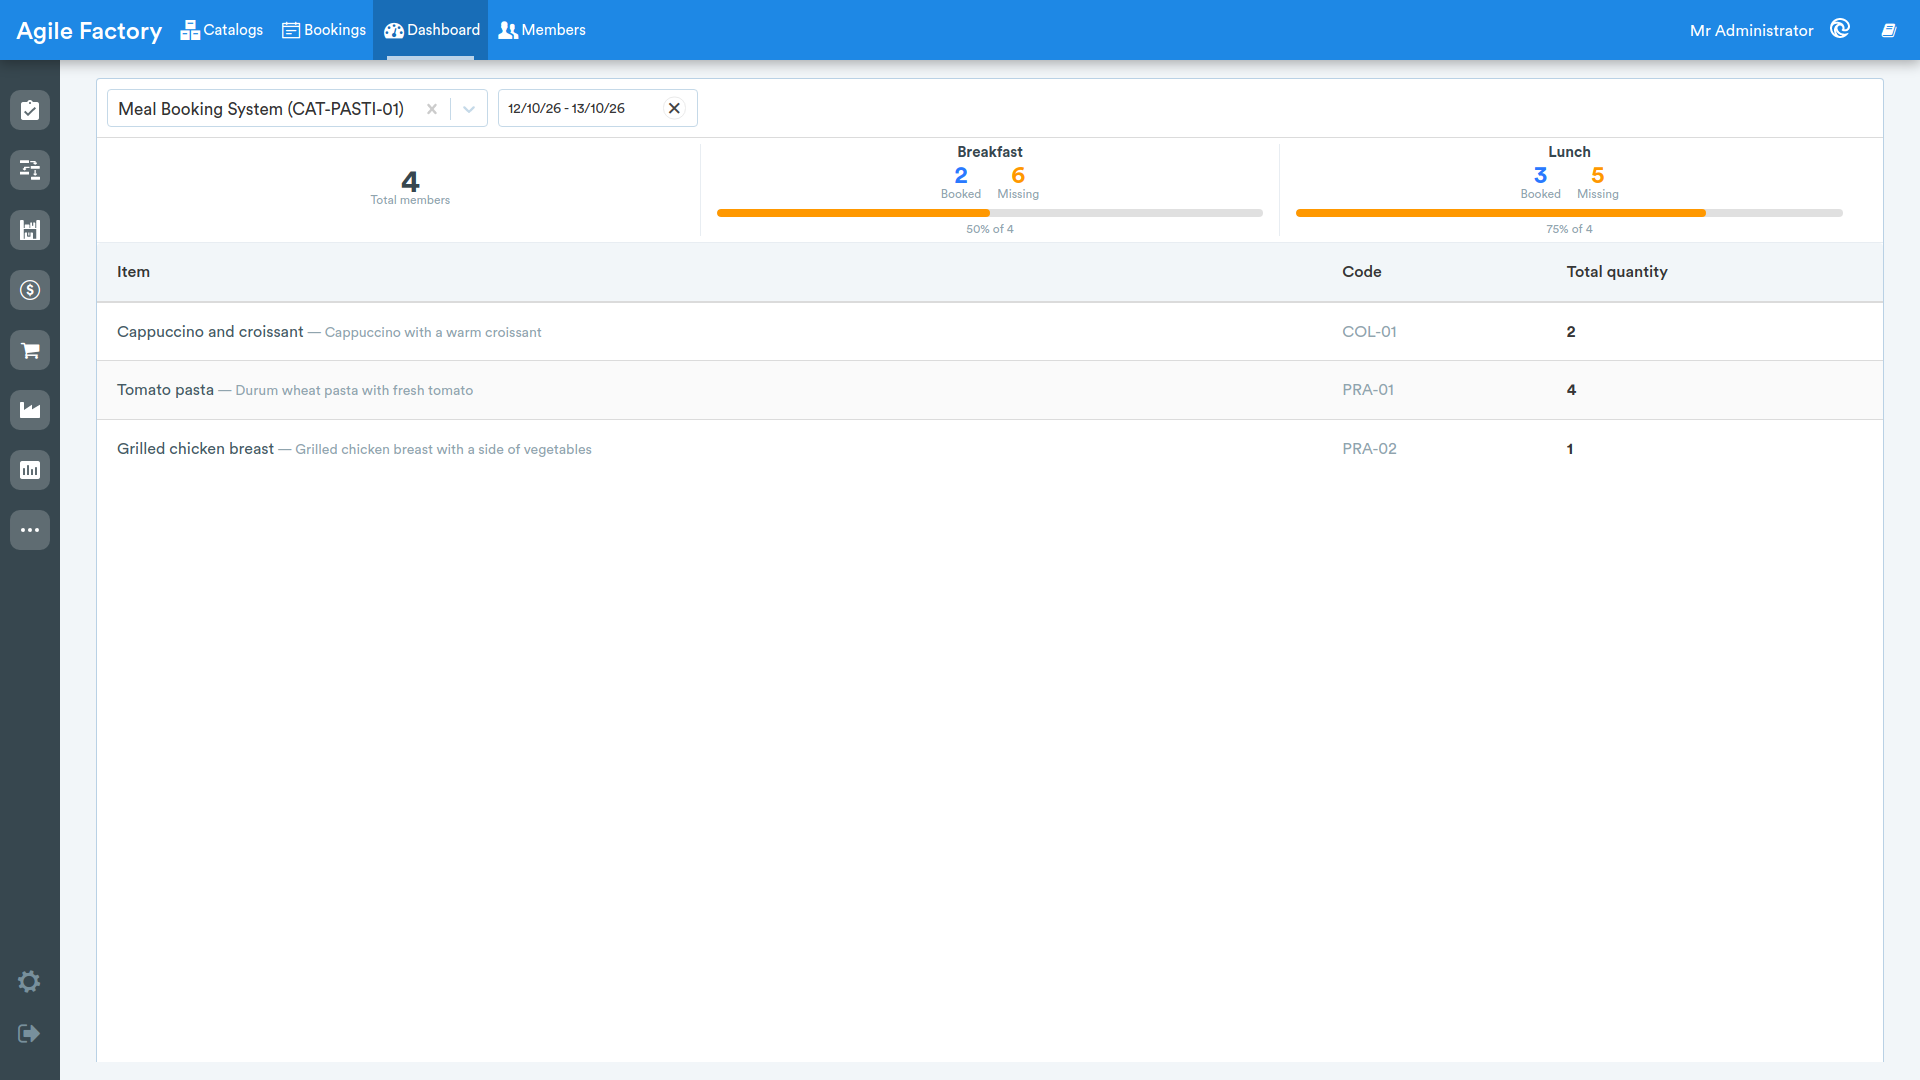This screenshot has height=1080, width=1920.
Task: Click Lunch Booked count 3
Action: [1540, 176]
